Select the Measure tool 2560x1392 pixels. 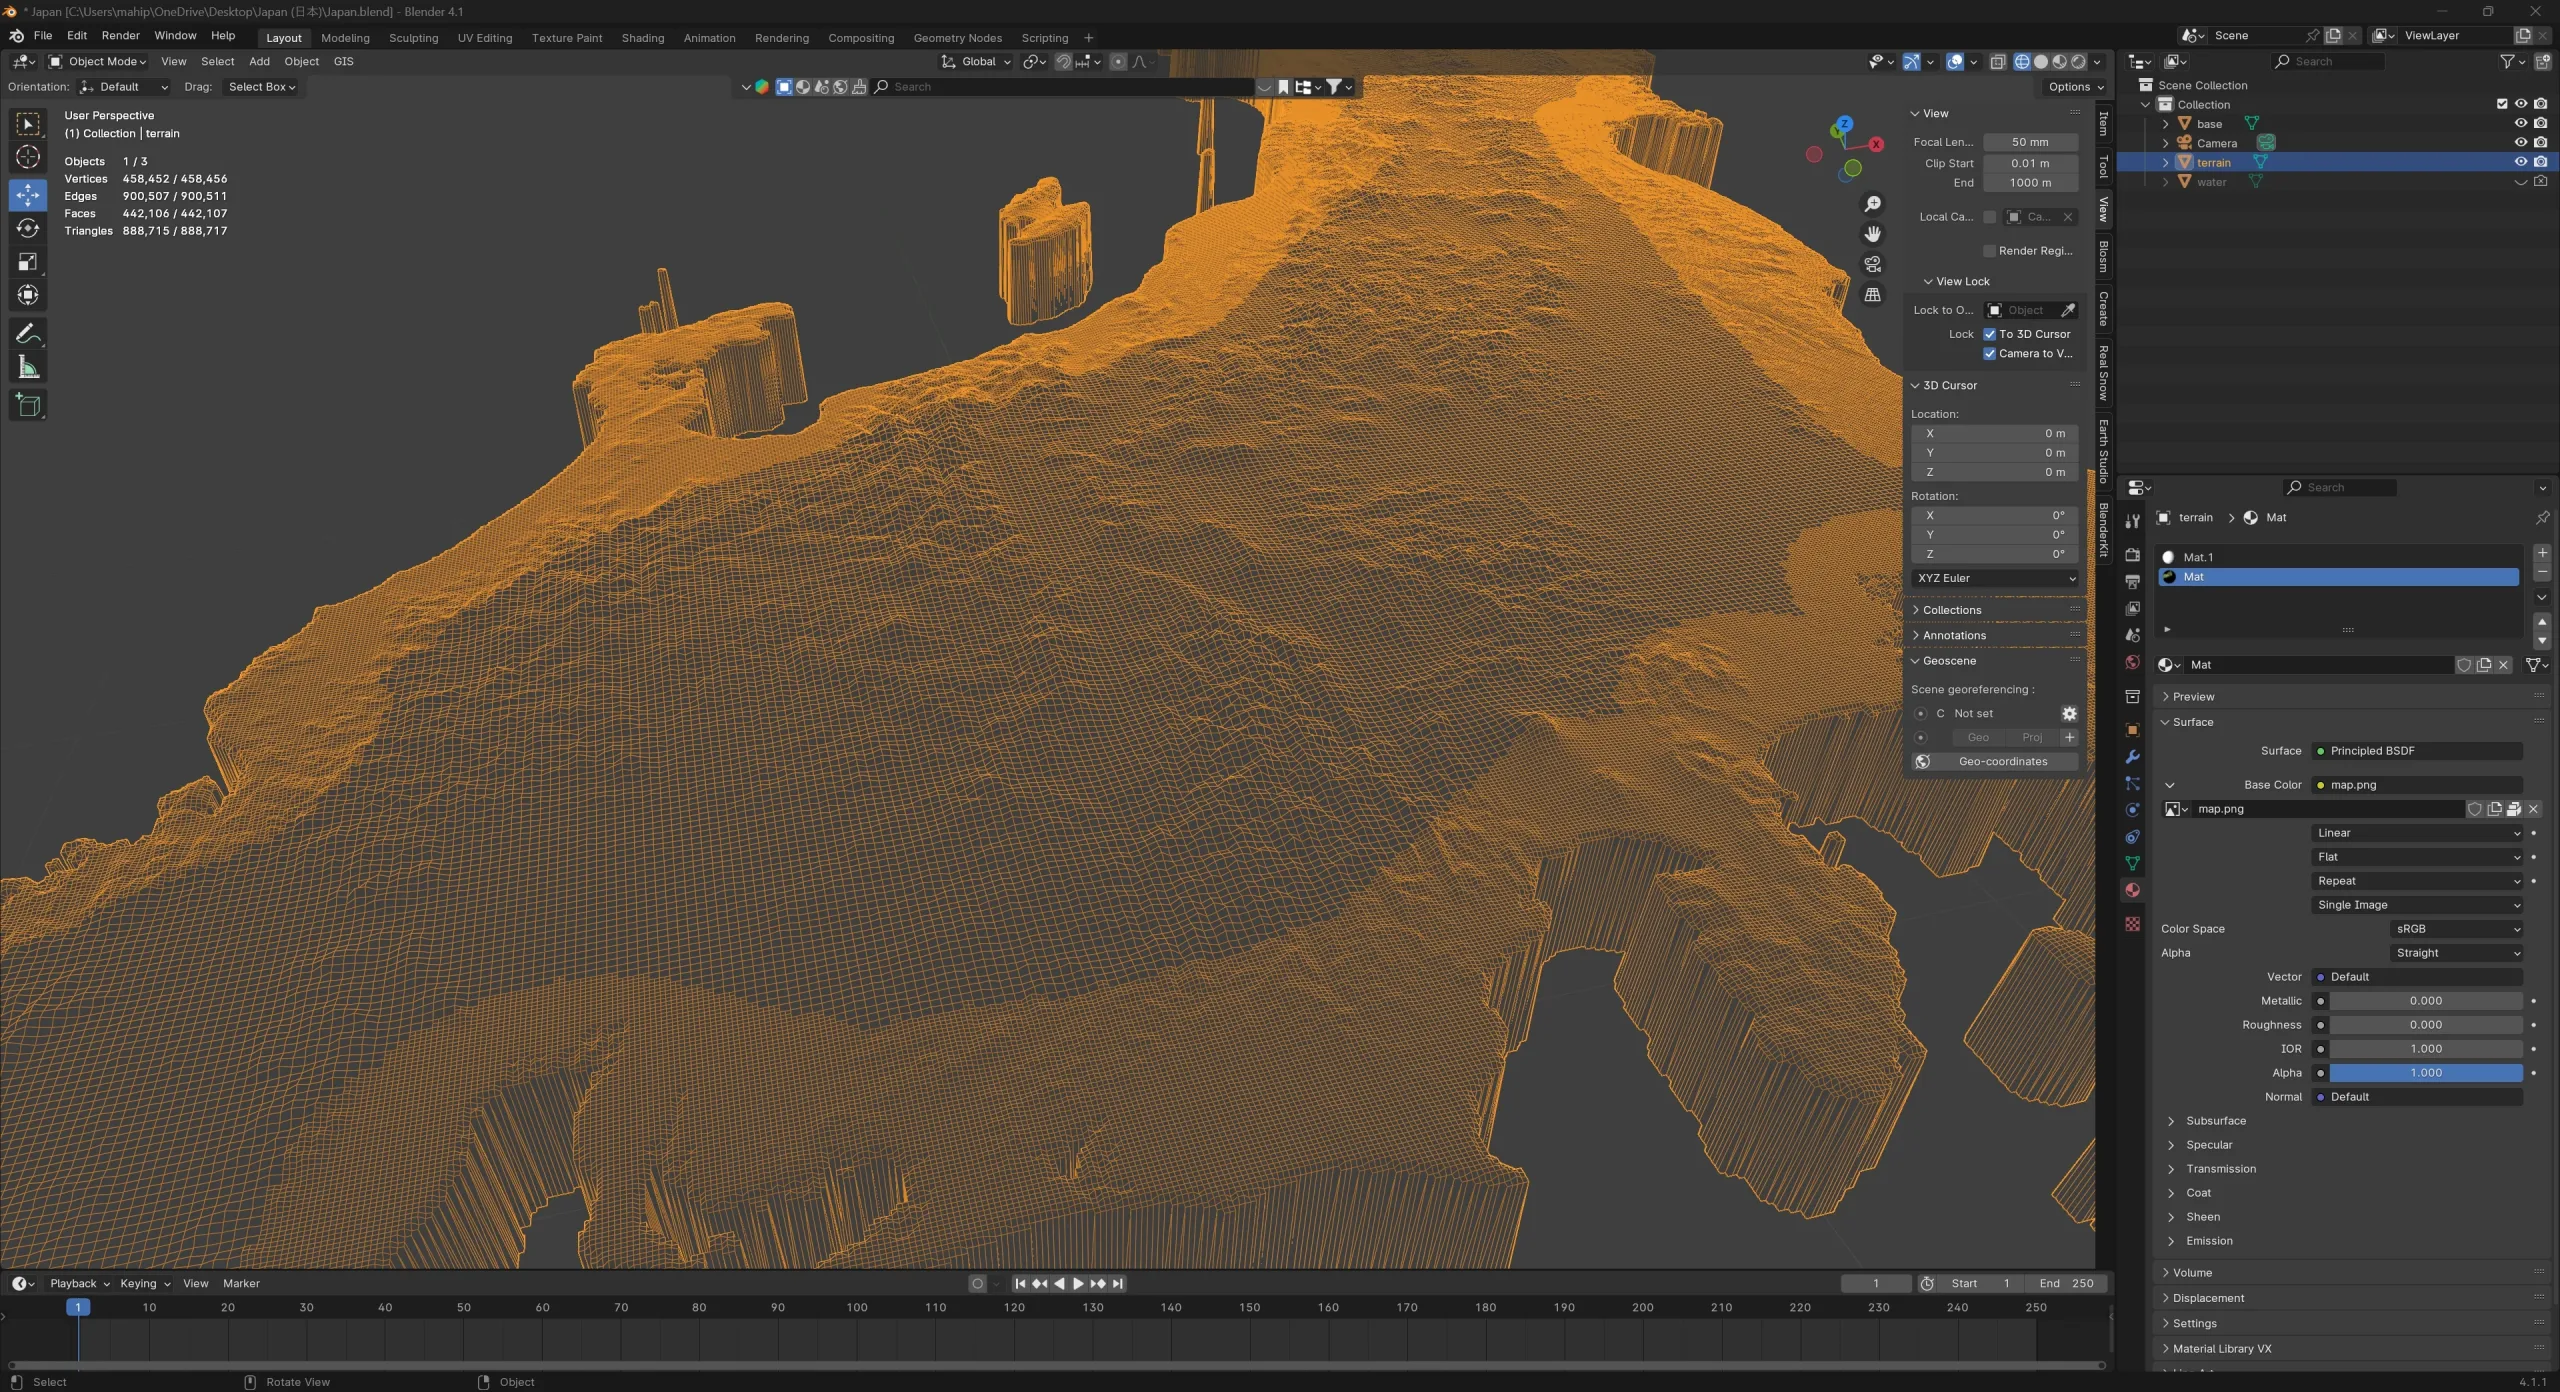coord(28,368)
